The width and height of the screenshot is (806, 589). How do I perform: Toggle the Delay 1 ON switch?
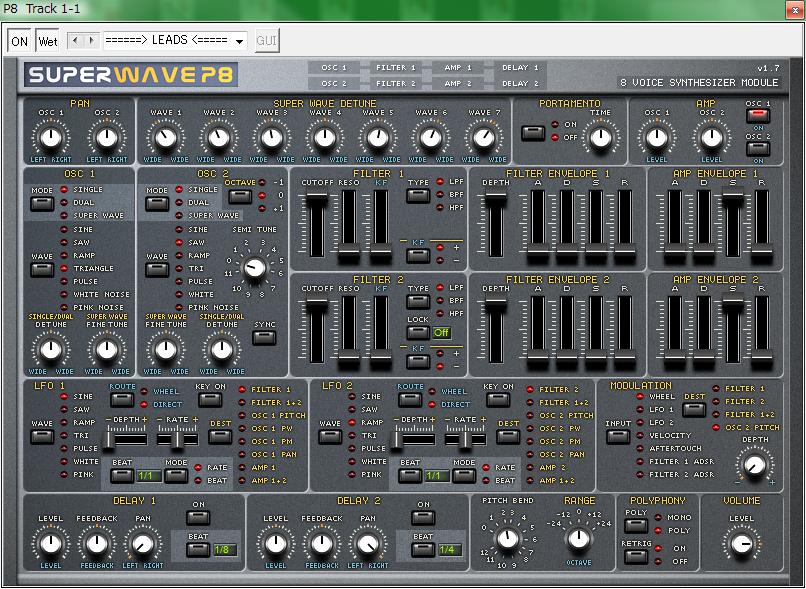[x=197, y=518]
